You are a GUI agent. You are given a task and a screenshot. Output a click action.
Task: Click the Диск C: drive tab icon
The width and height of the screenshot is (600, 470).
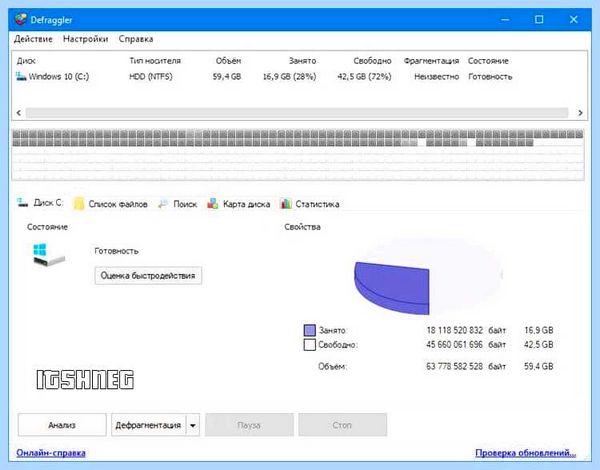click(22, 203)
